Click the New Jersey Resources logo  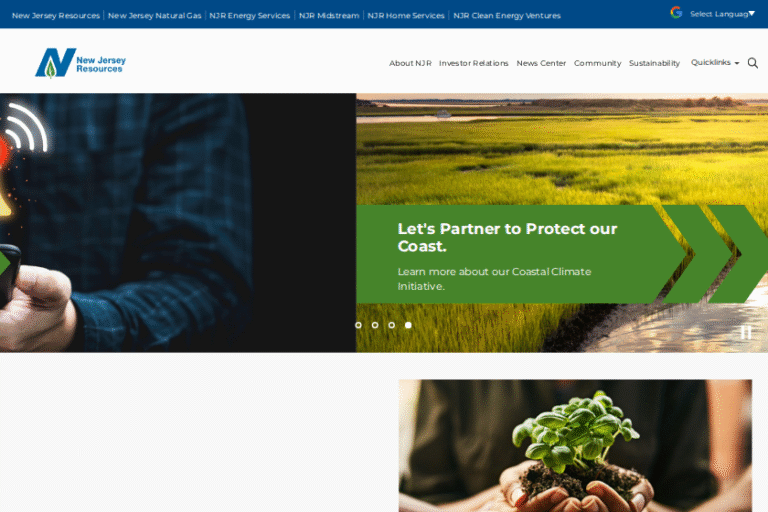click(80, 63)
